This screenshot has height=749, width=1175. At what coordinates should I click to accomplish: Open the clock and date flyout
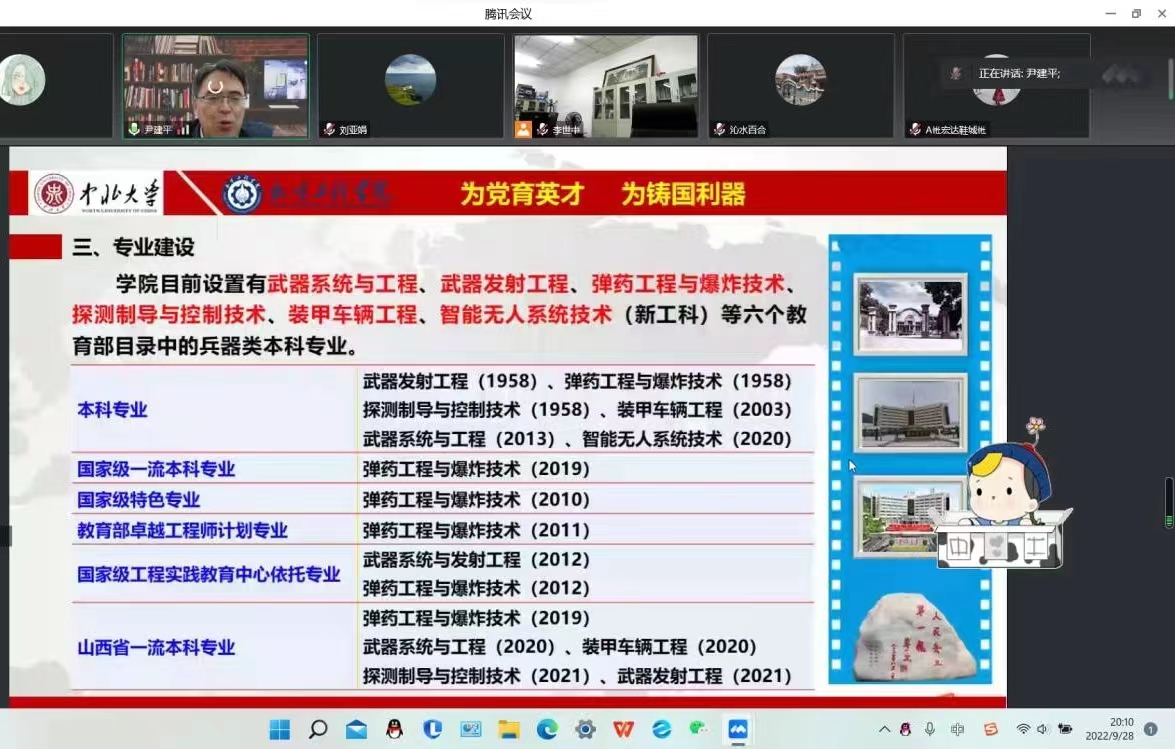1121,729
